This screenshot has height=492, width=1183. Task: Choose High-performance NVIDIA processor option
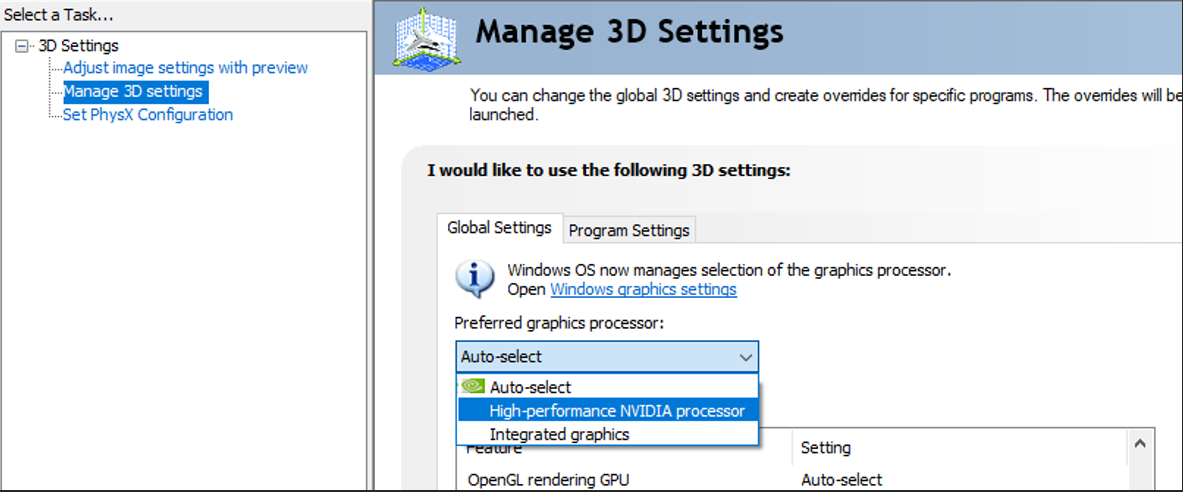tap(607, 411)
